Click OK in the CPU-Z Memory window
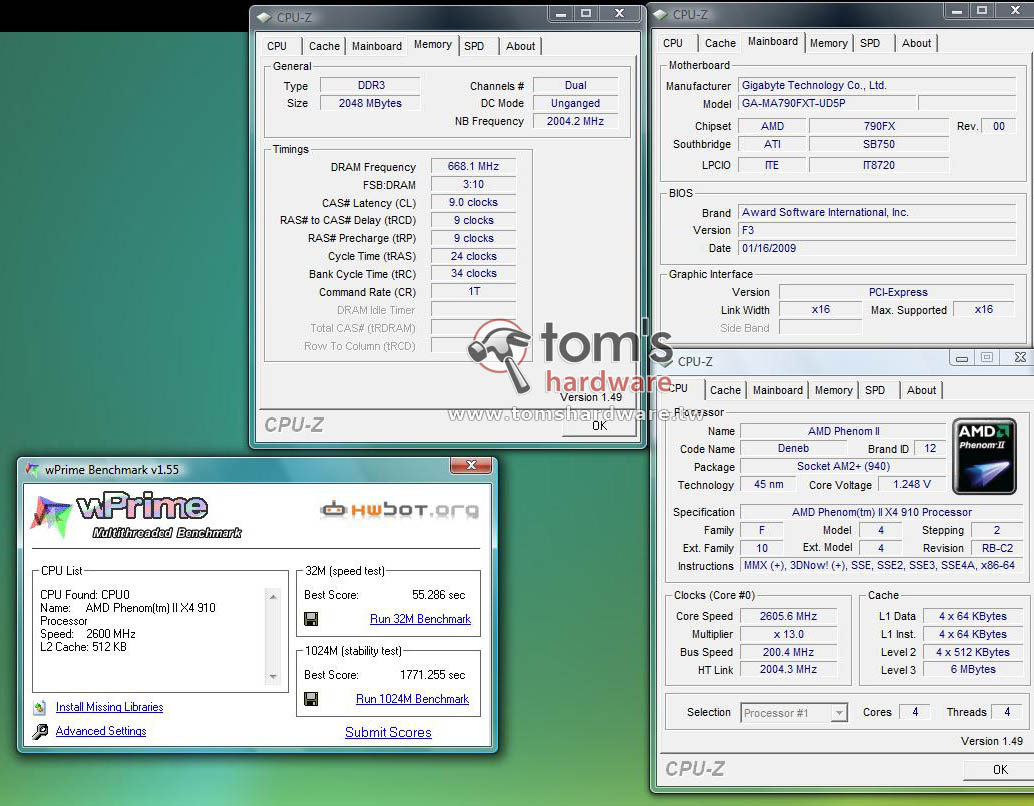This screenshot has width=1034, height=806. pyautogui.click(x=599, y=426)
